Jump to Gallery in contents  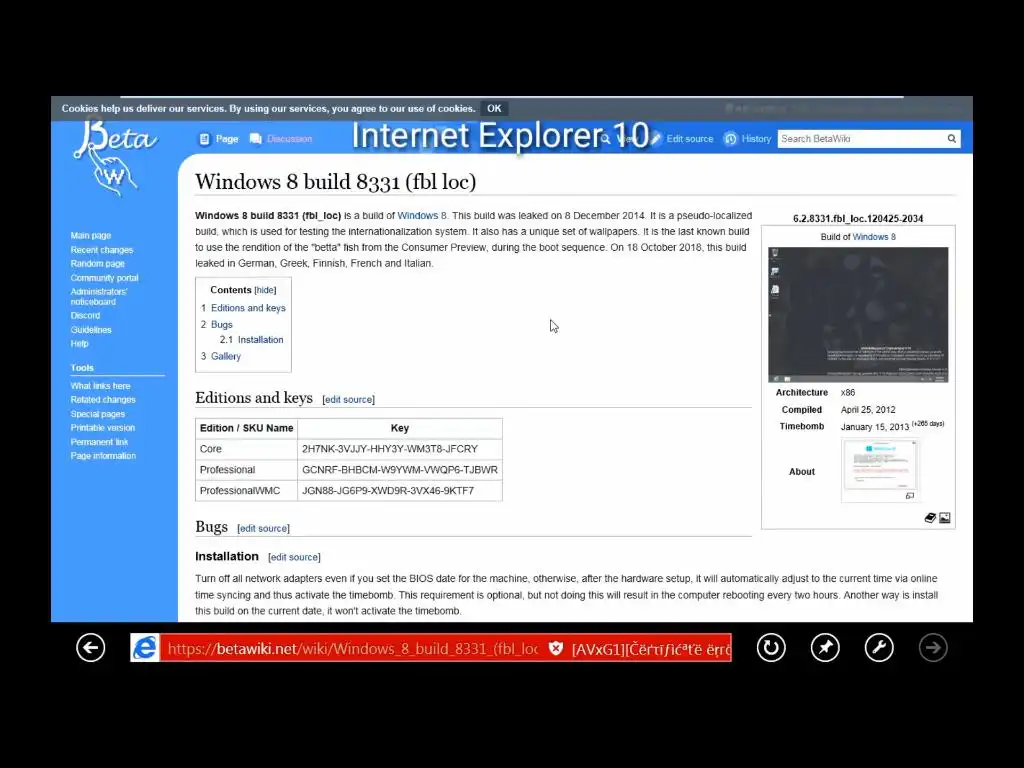[226, 356]
